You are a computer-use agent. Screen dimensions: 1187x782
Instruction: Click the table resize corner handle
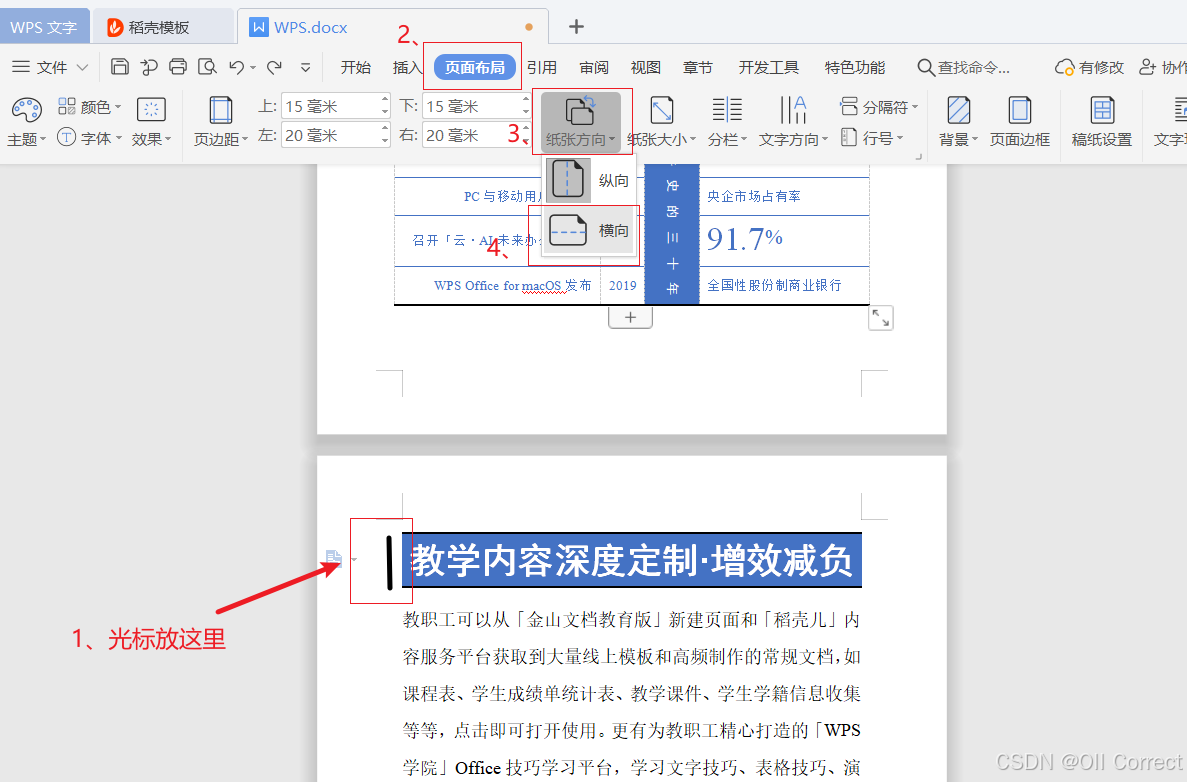880,318
